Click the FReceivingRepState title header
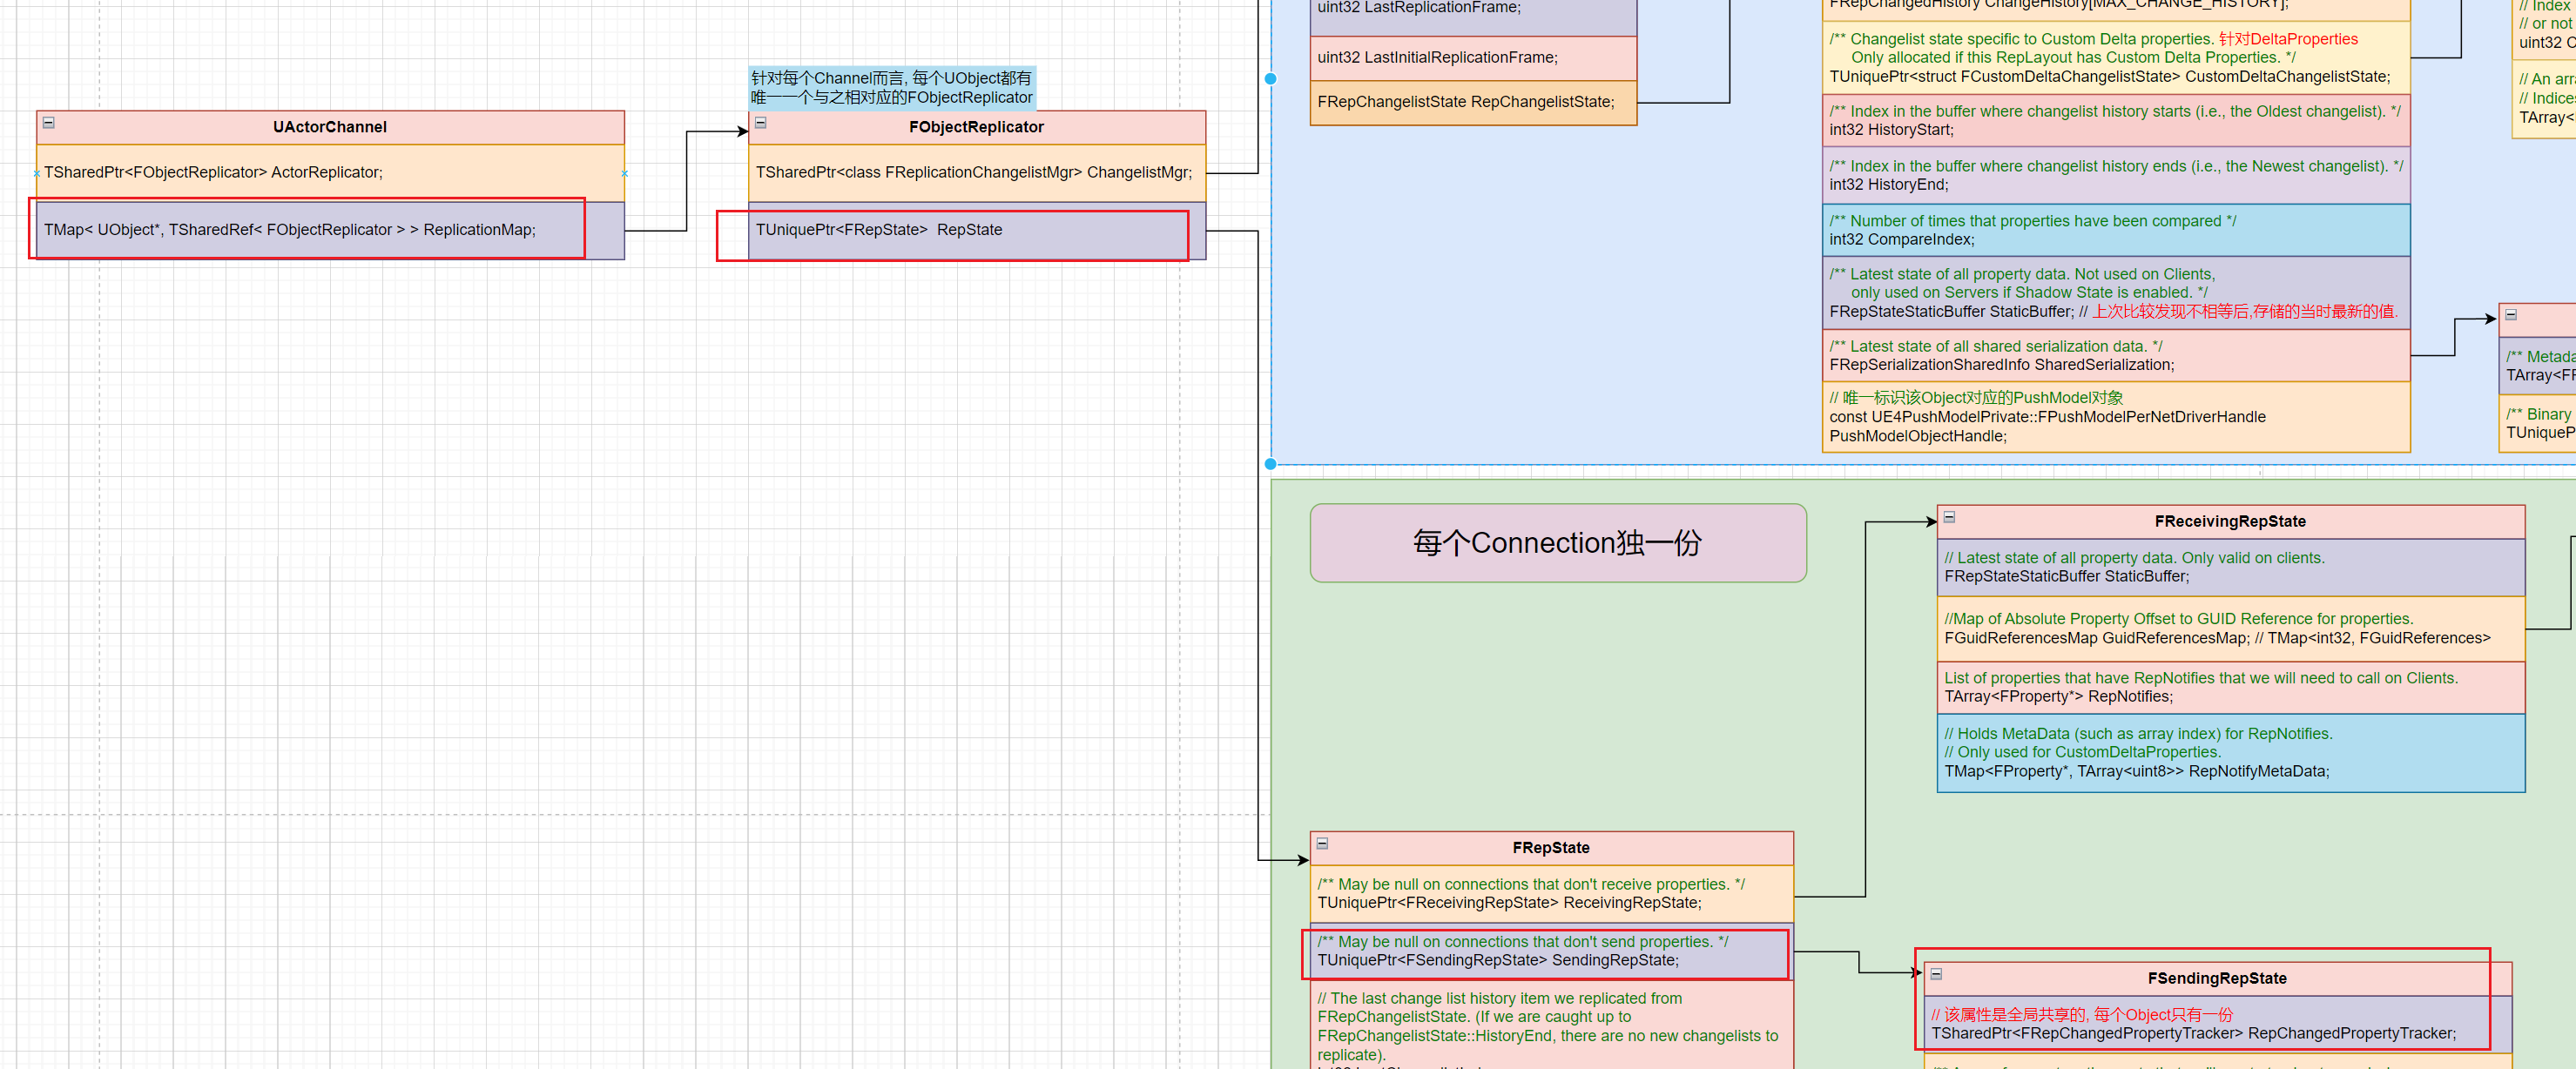This screenshot has height=1069, width=2576. click(2229, 521)
